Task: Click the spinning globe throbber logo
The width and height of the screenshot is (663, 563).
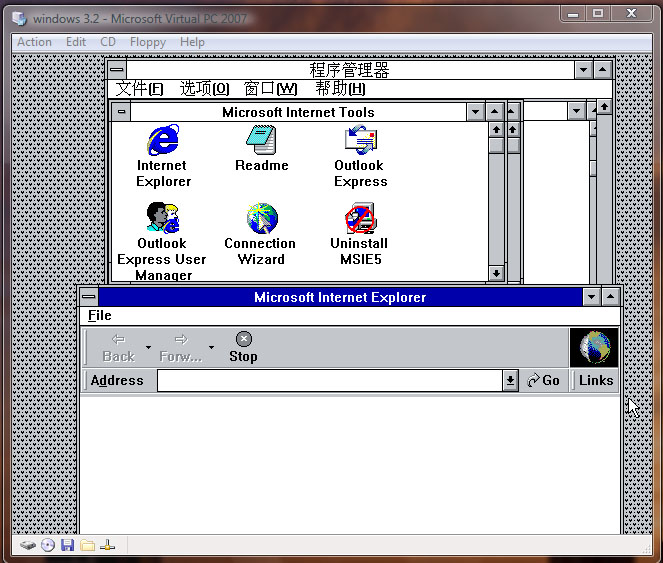Action: point(594,348)
